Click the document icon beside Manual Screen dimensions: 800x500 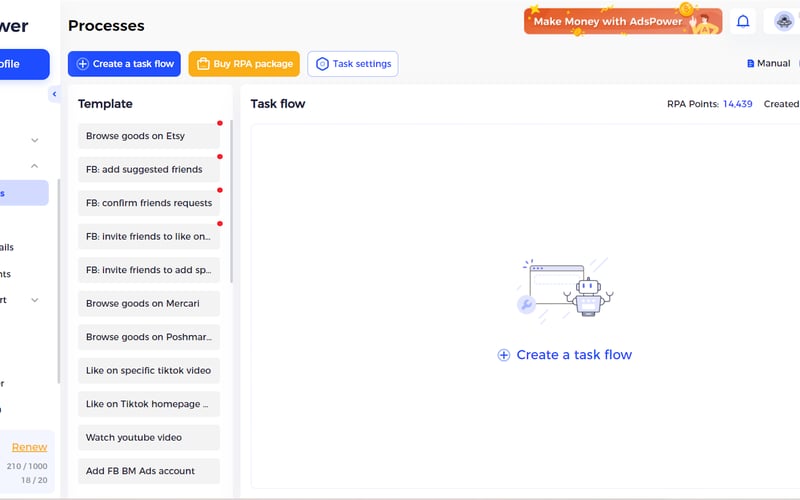pos(750,63)
